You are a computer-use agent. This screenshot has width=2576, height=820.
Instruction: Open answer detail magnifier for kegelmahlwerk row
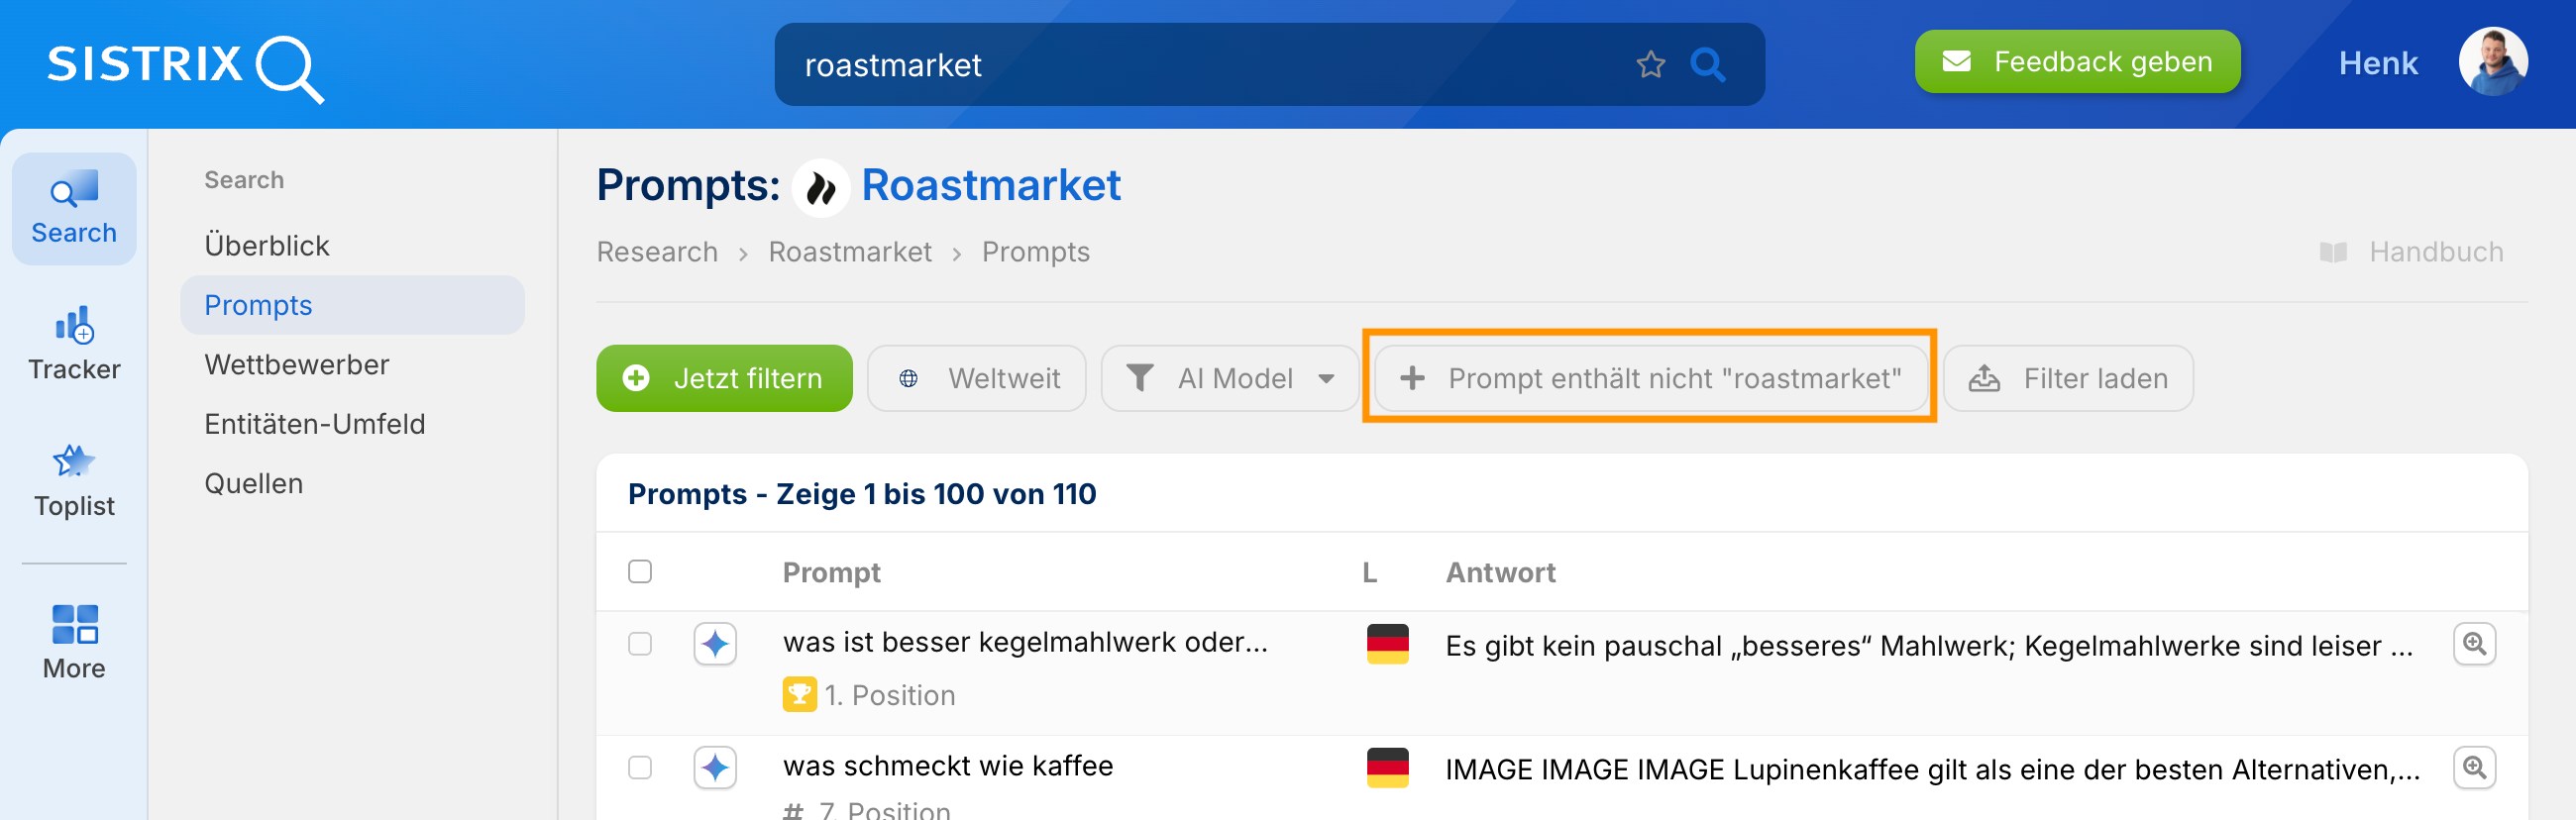(x=2474, y=644)
